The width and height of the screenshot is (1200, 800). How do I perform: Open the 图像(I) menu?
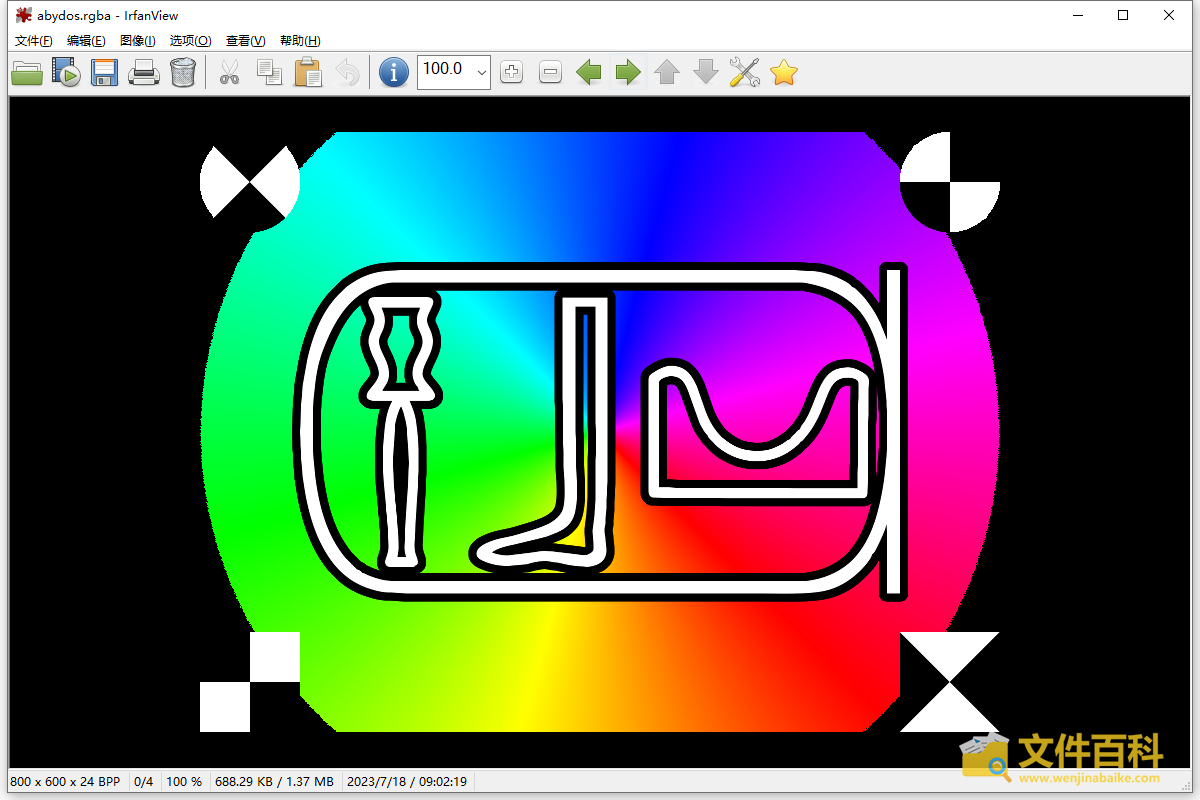click(x=137, y=41)
